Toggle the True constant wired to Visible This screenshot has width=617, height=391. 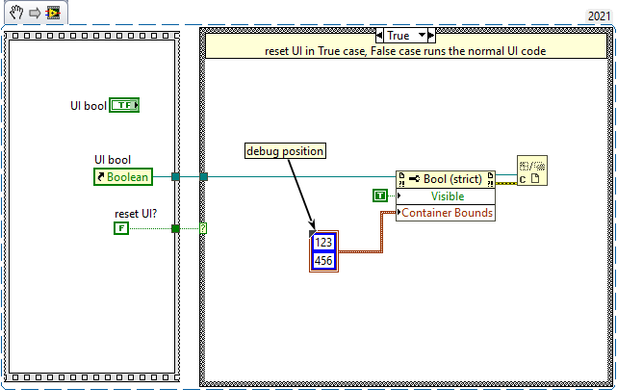(x=380, y=196)
